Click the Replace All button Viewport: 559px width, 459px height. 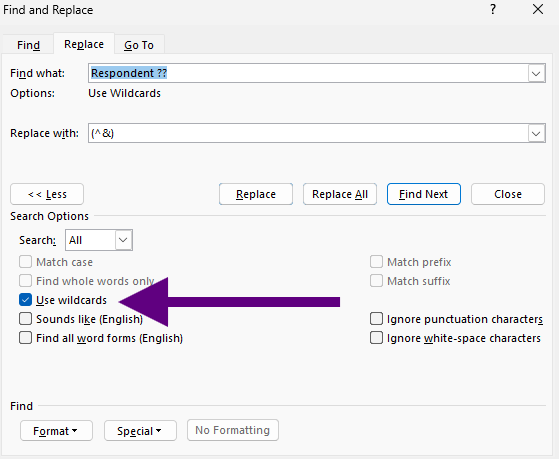point(340,194)
